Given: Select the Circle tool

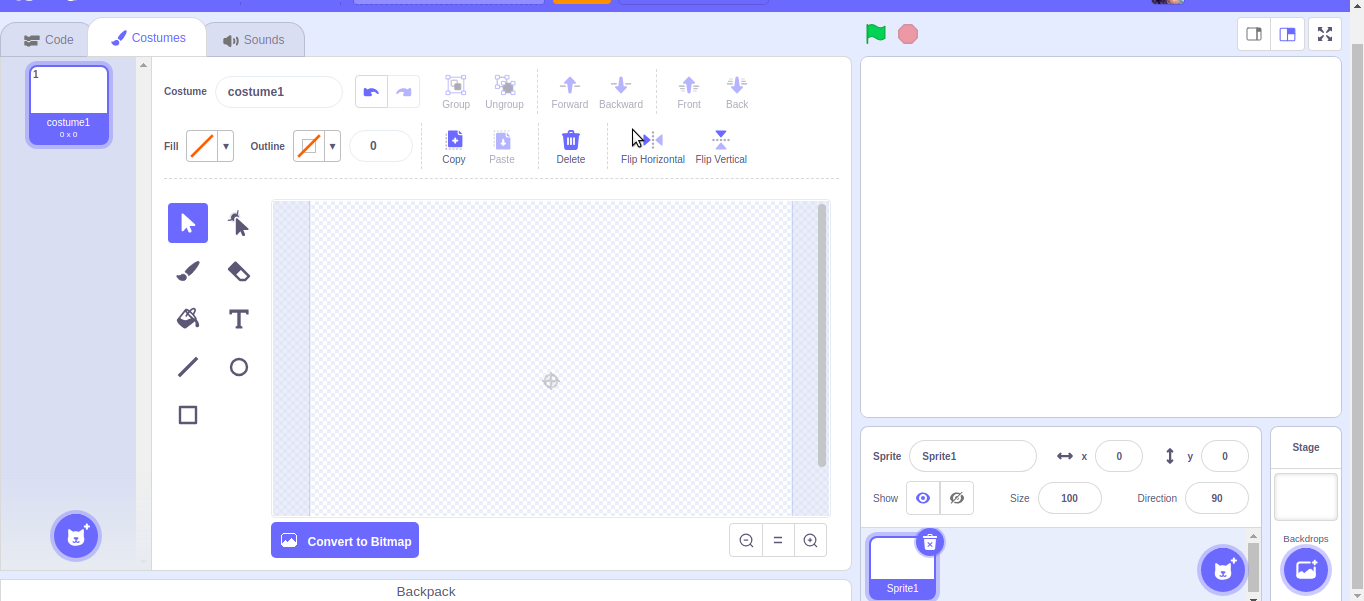Looking at the screenshot, I should coord(238,367).
